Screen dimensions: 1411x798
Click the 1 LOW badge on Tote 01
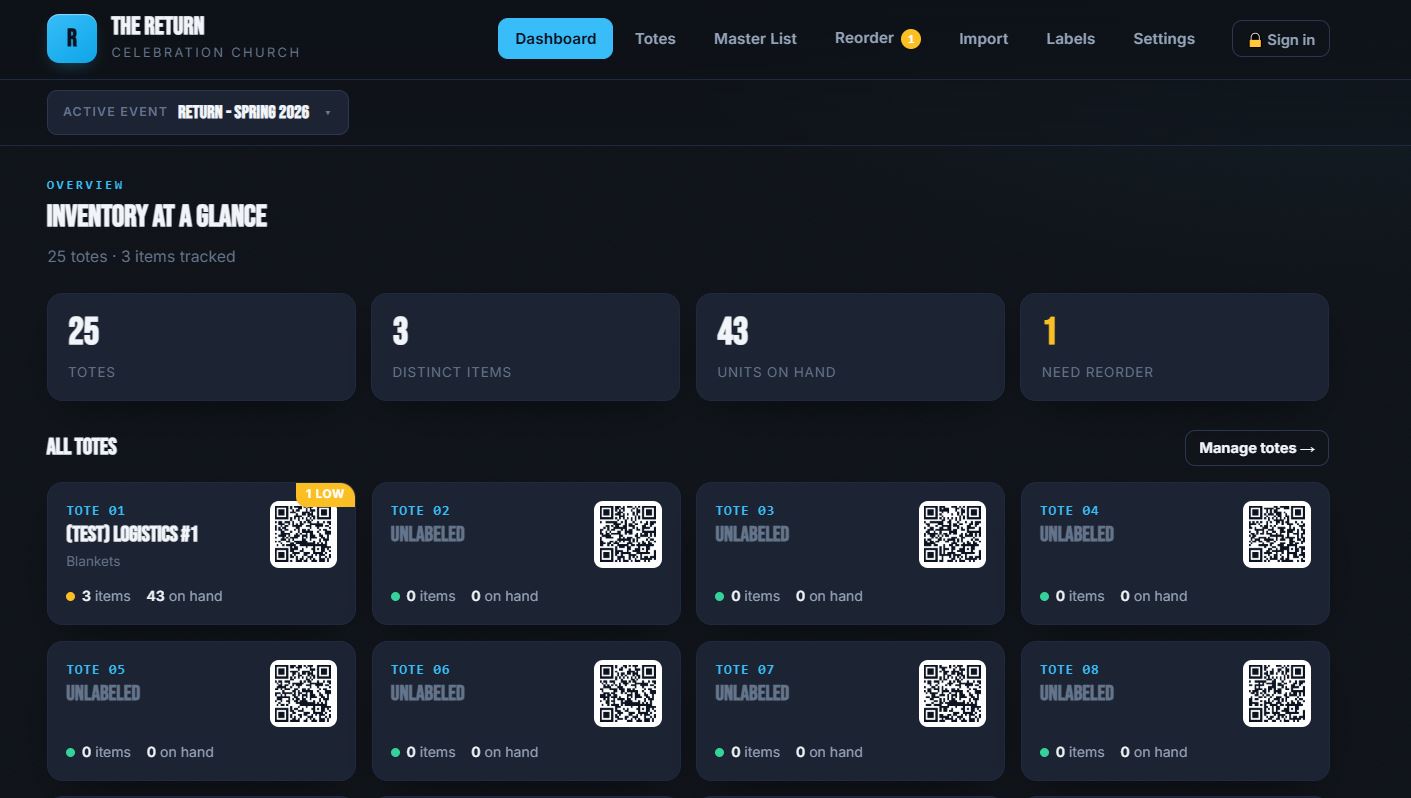(x=325, y=494)
